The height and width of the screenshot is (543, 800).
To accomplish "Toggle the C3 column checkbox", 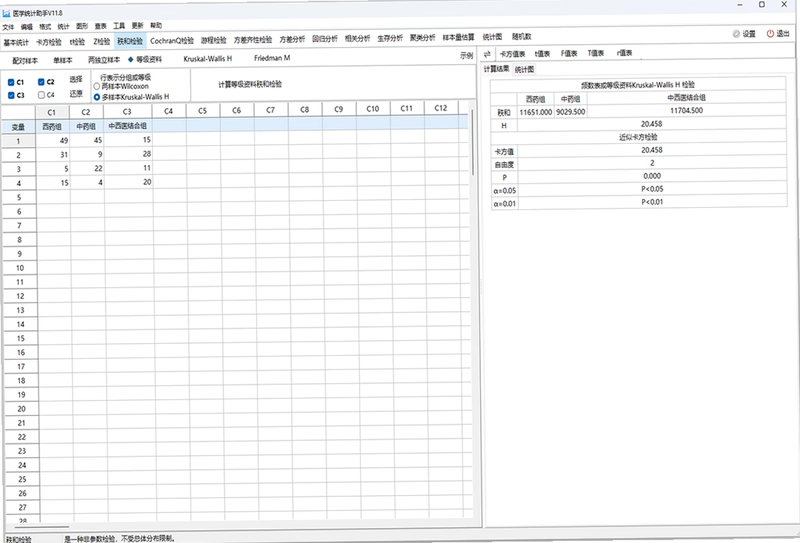I will [11, 95].
